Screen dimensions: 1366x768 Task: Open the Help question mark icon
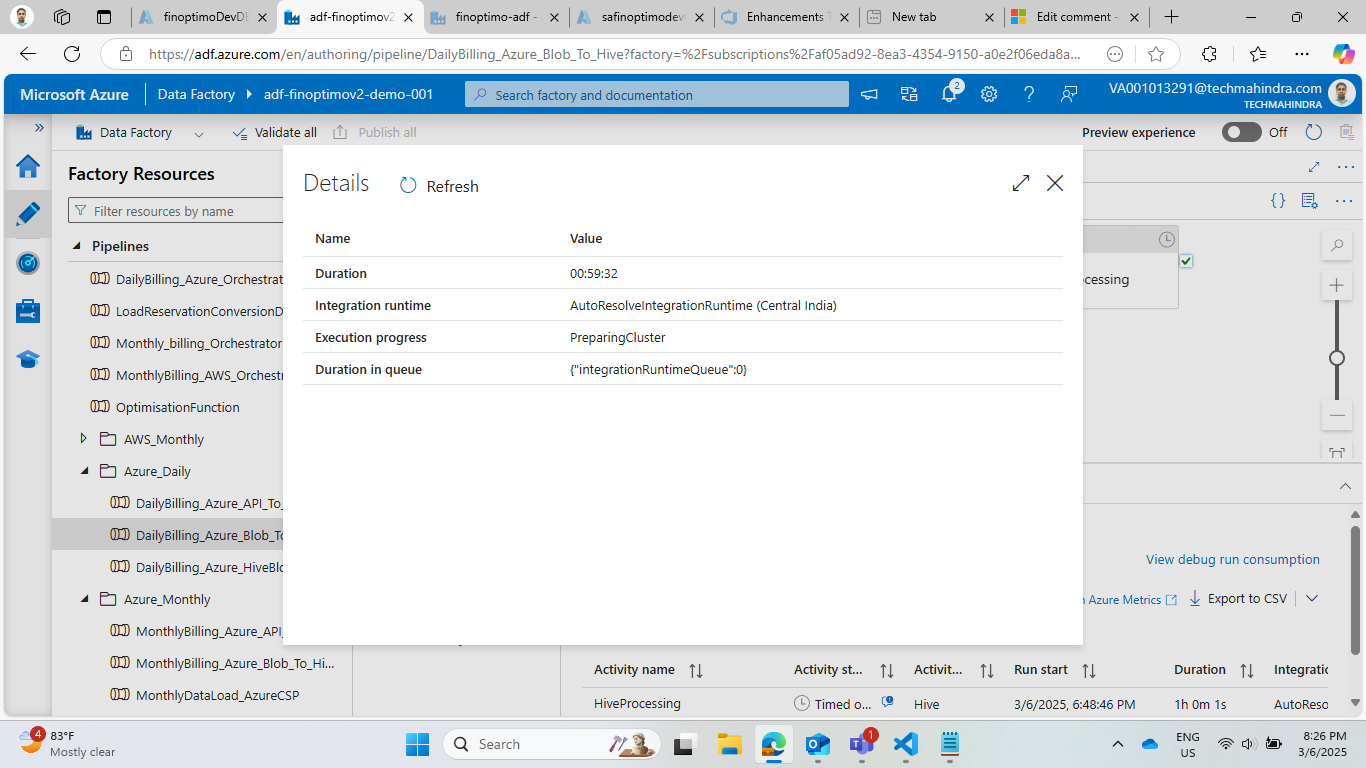click(1029, 94)
